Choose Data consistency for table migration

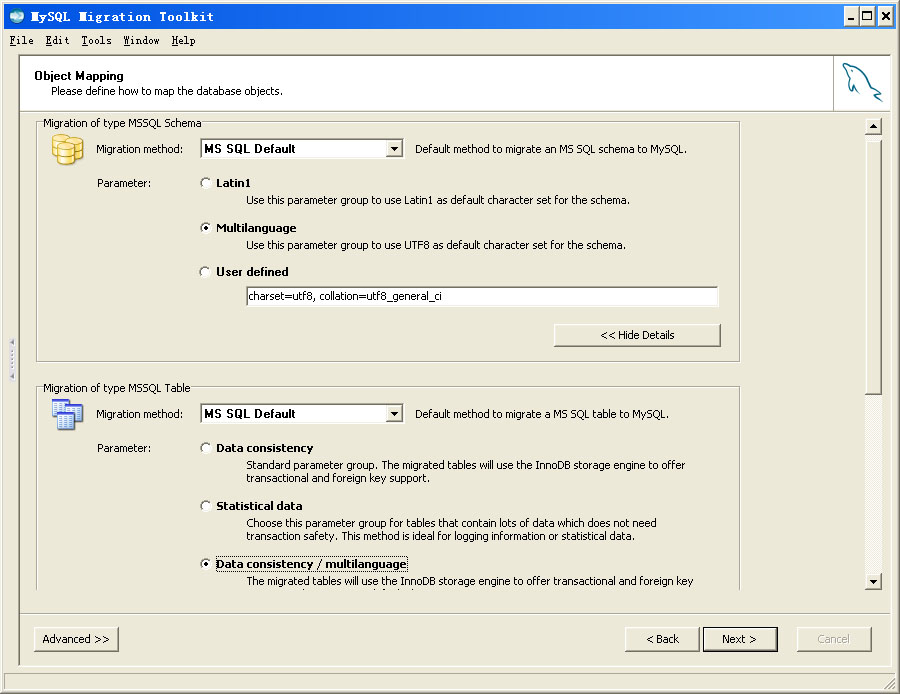[x=205, y=448]
